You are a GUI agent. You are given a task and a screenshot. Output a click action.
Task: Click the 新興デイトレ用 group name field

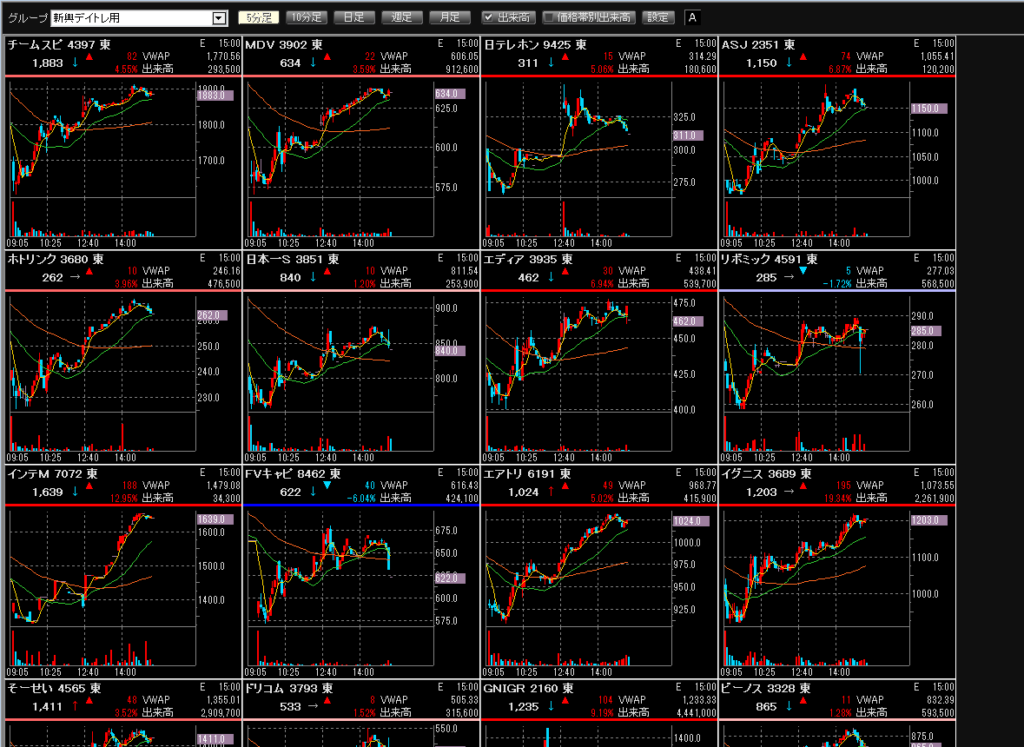point(130,18)
